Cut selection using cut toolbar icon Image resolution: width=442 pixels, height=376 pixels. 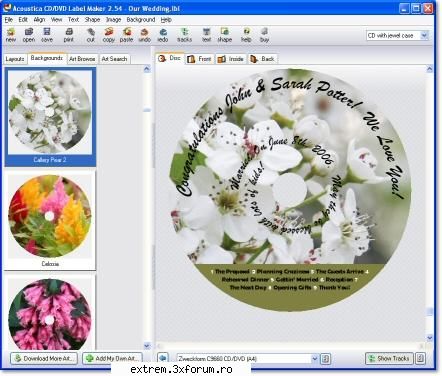[x=90, y=35]
